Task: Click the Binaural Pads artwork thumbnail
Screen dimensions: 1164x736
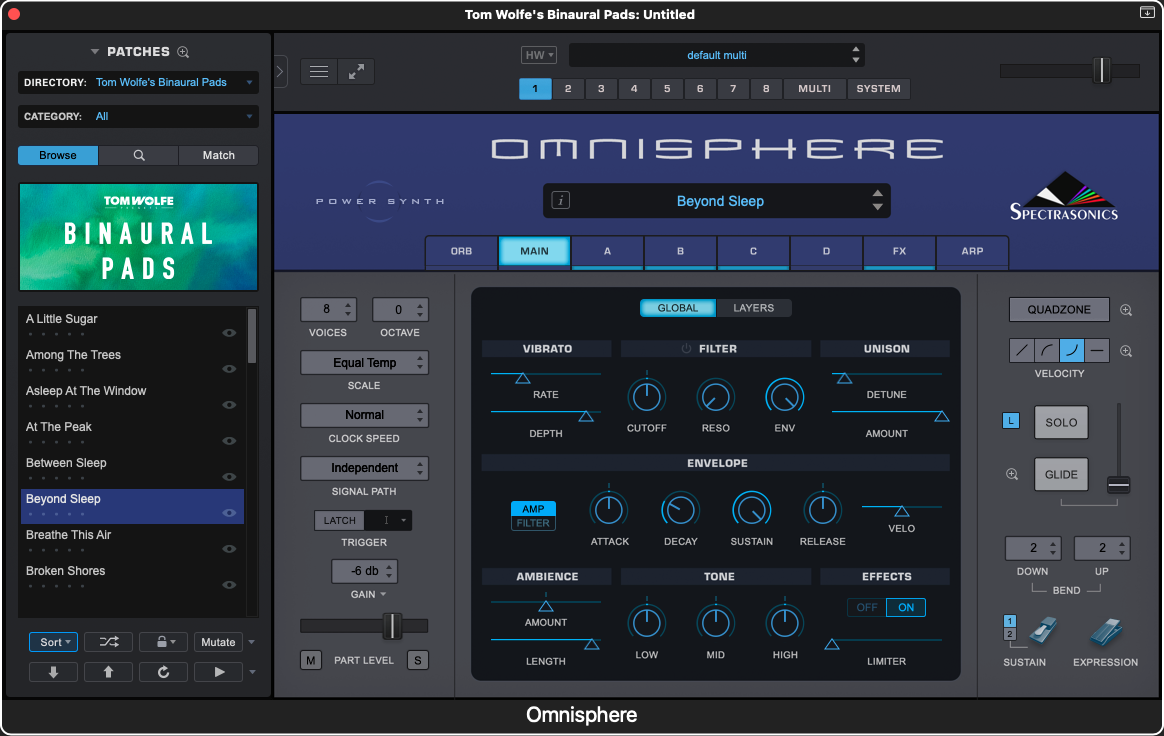Action: (138, 237)
